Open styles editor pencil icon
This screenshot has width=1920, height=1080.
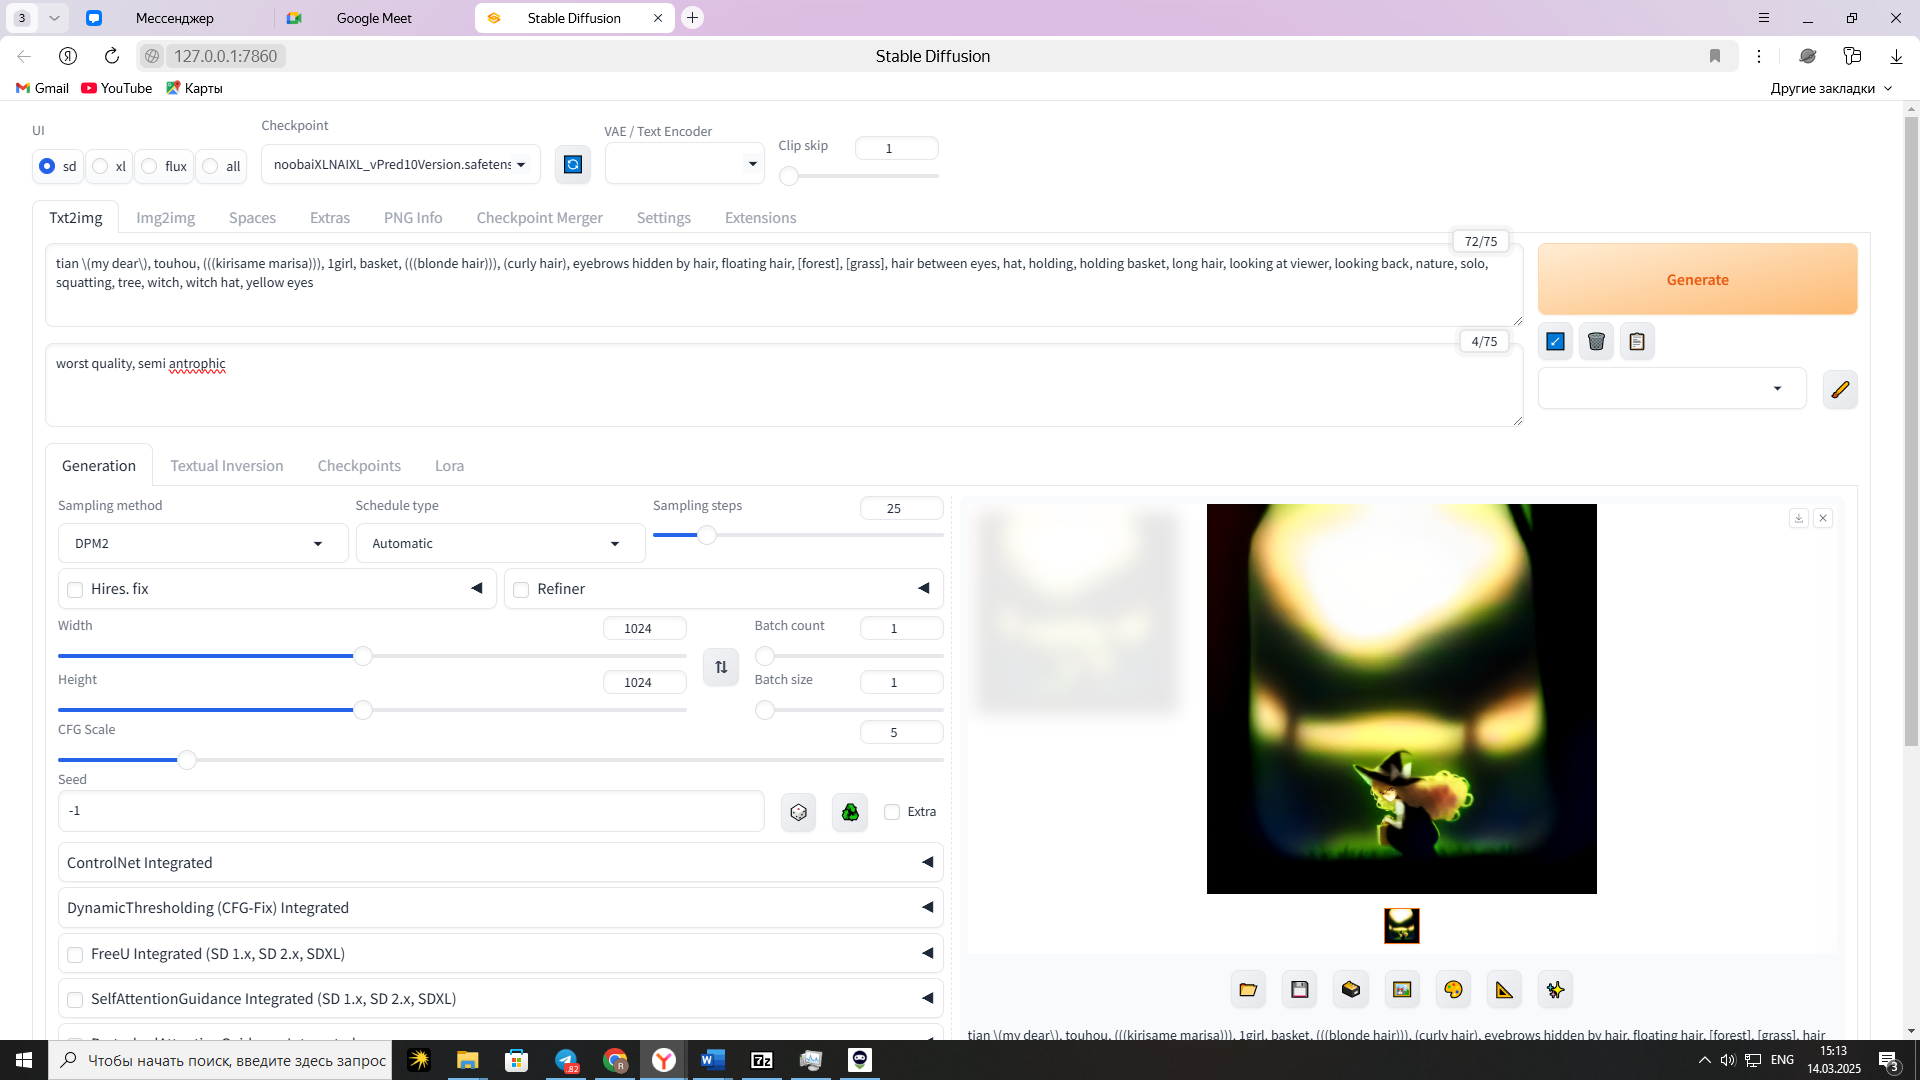click(1840, 389)
